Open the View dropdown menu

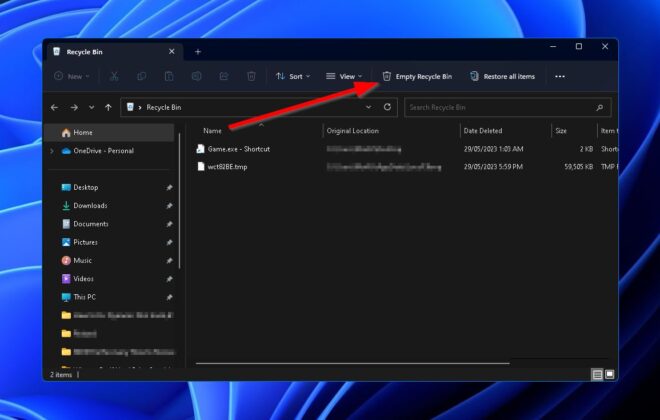(x=343, y=76)
